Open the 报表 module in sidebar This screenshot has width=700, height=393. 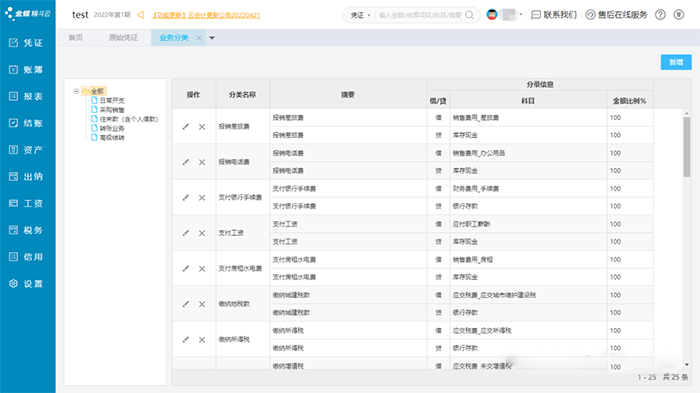coord(26,96)
